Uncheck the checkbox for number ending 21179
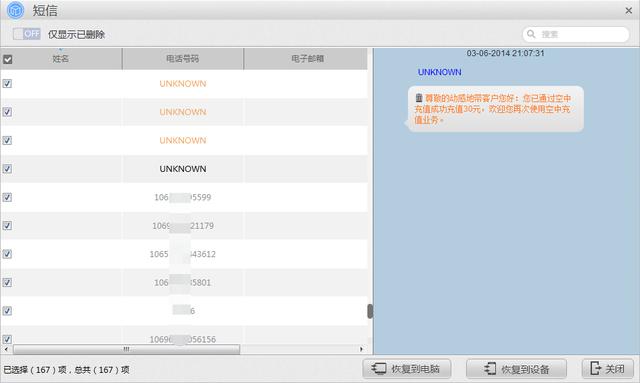640x383 pixels. click(x=7, y=225)
